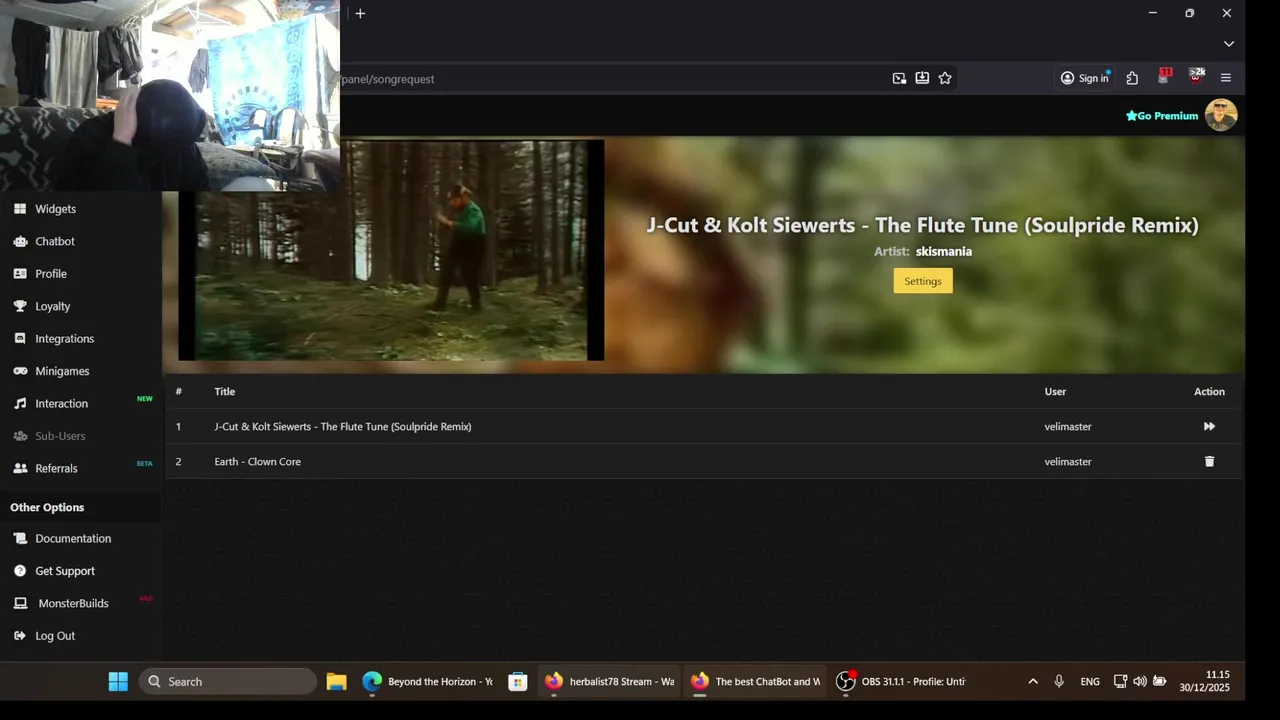Click the 'Earth - Clown Core' song title

tap(257, 461)
